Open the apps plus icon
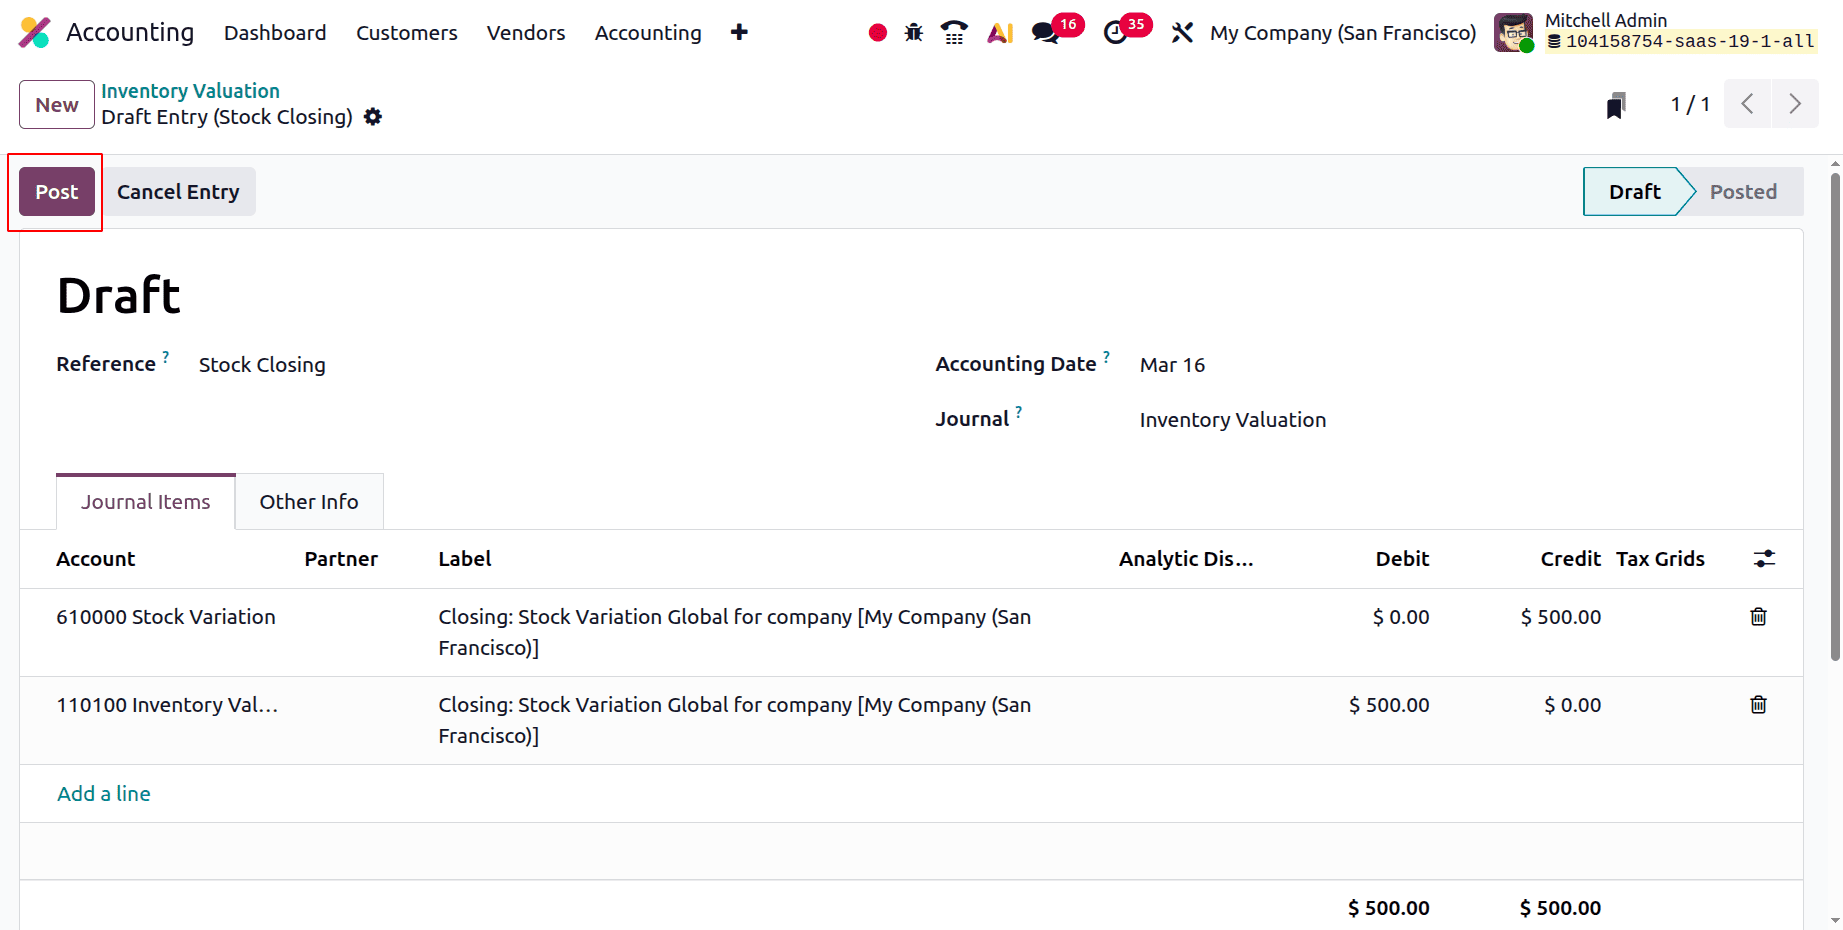The height and width of the screenshot is (930, 1843). (739, 32)
